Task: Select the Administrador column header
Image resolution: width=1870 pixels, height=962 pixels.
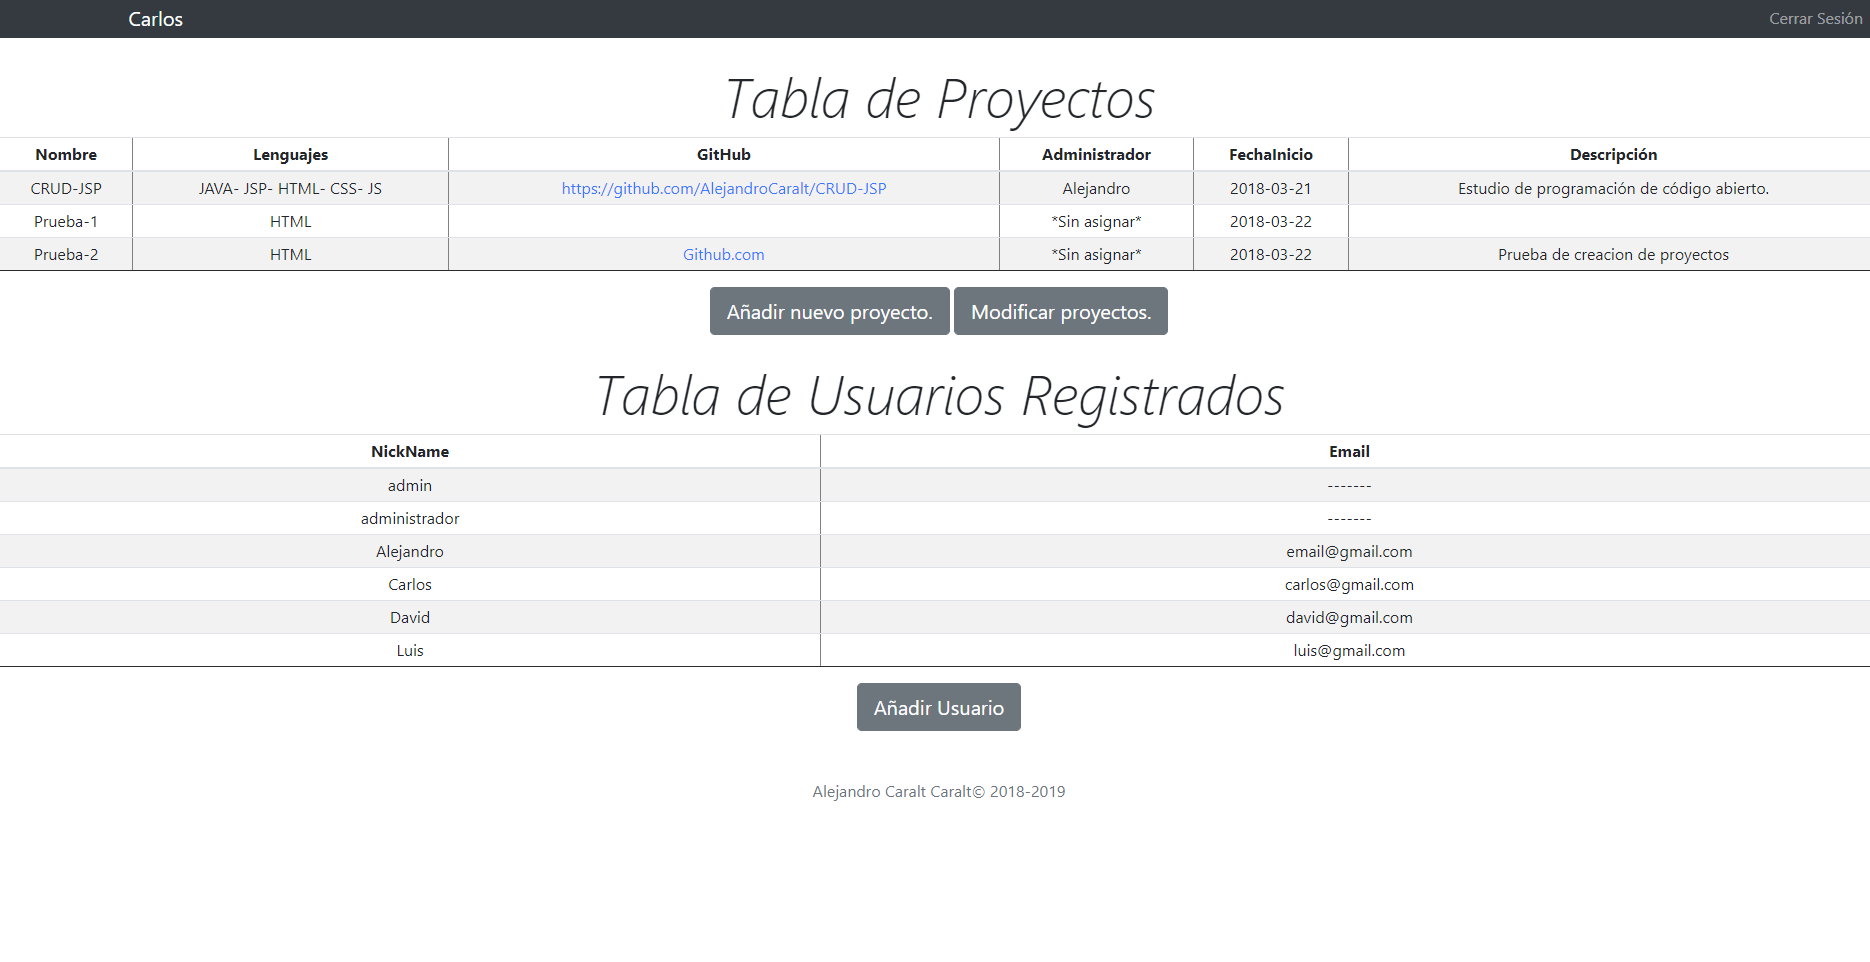Action: click(x=1096, y=154)
